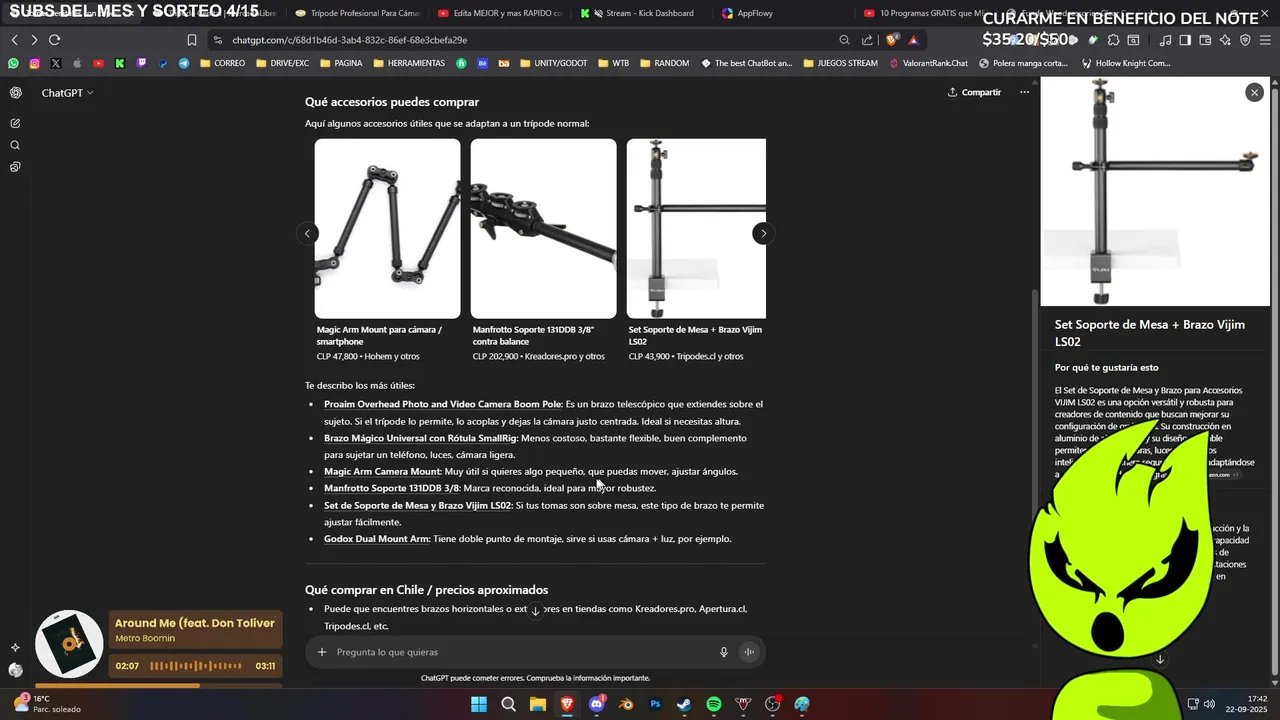
Task: Switch to the 10 Programas GRATIS tab
Action: click(x=925, y=13)
